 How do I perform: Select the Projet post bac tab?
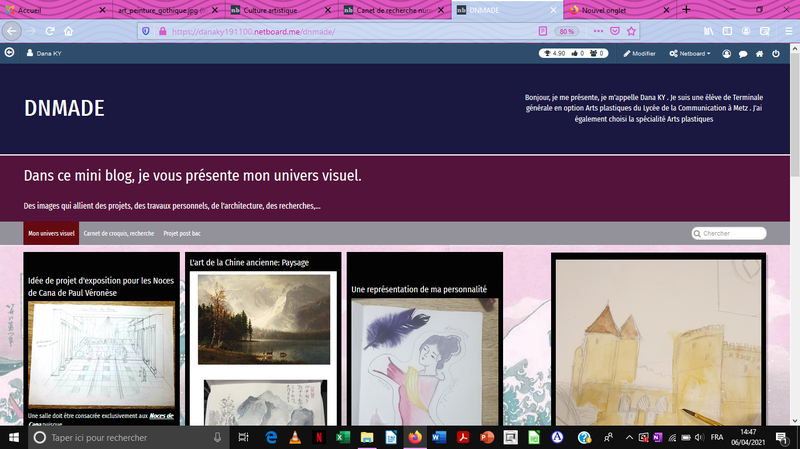coord(182,233)
